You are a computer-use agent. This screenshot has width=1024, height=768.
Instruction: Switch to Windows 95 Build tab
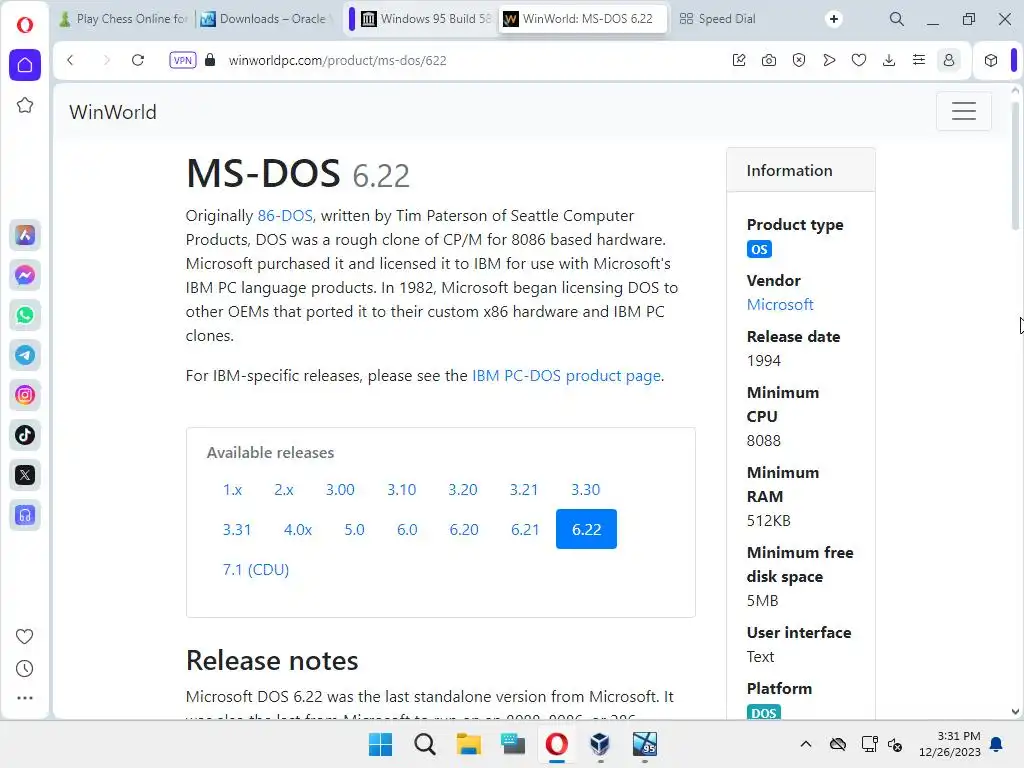coord(426,19)
